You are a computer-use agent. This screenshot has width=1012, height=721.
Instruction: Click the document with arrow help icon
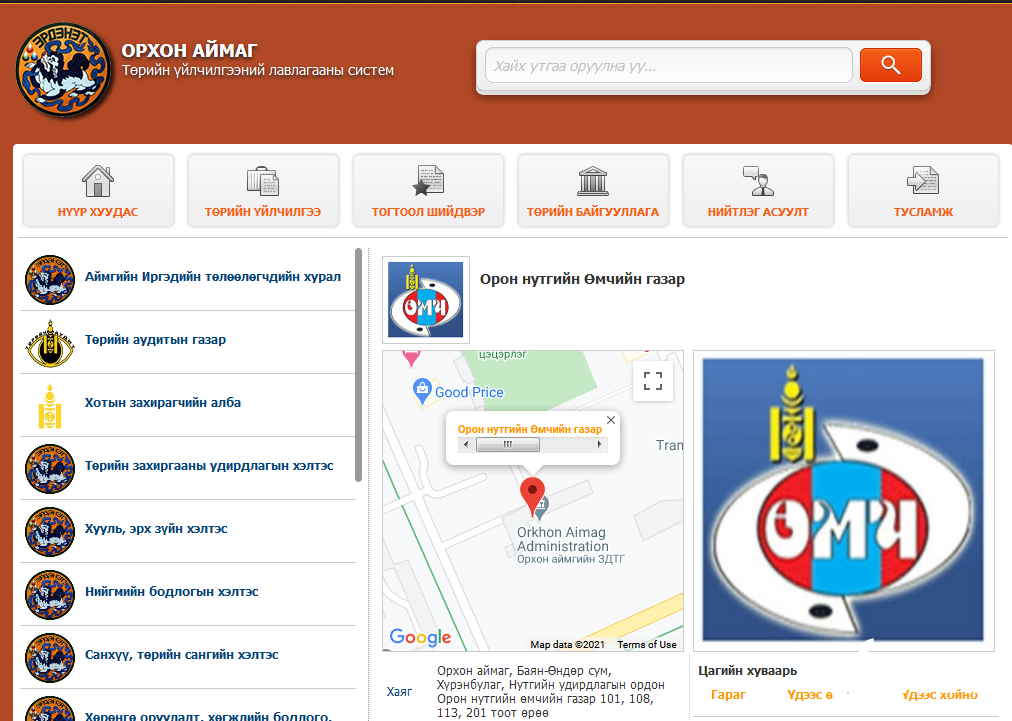[923, 180]
